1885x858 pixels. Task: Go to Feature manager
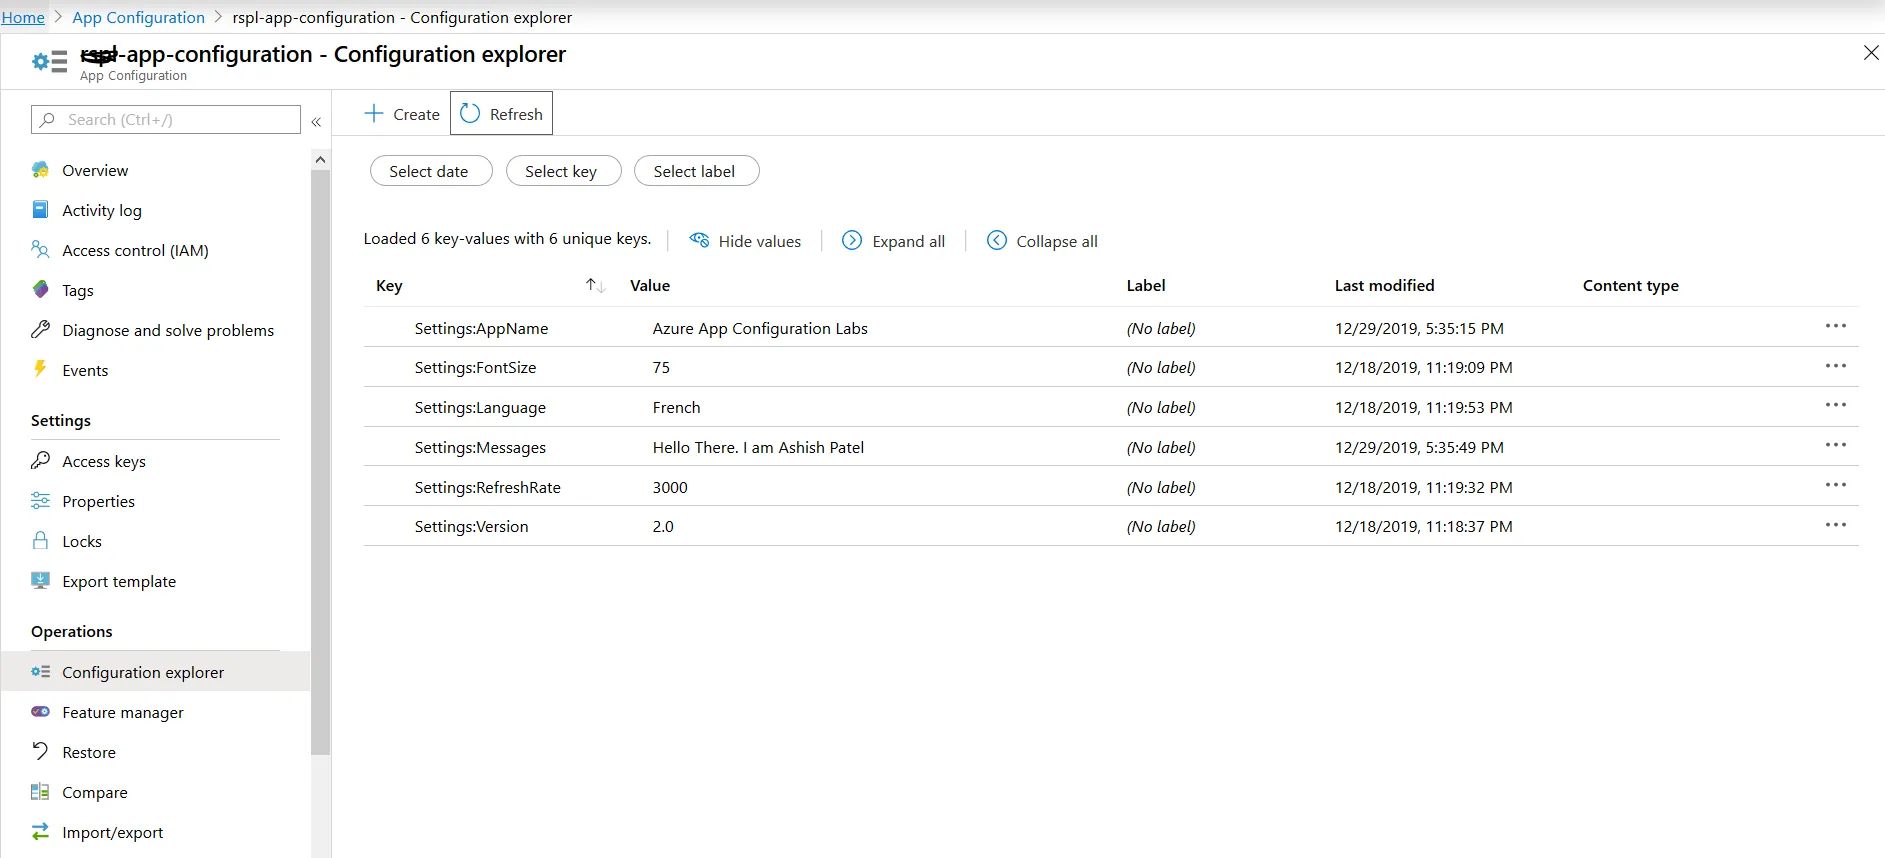pyautogui.click(x=123, y=712)
